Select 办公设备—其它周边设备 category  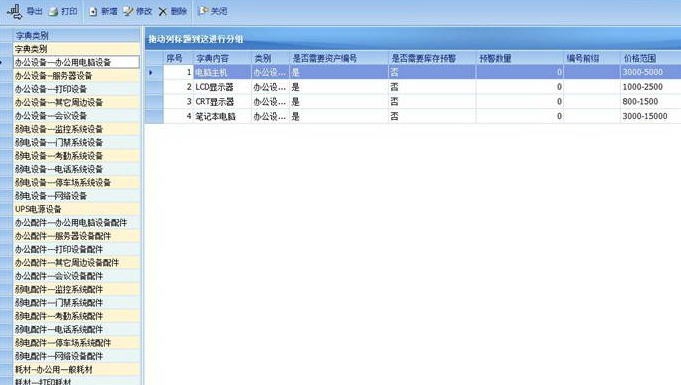[76, 103]
